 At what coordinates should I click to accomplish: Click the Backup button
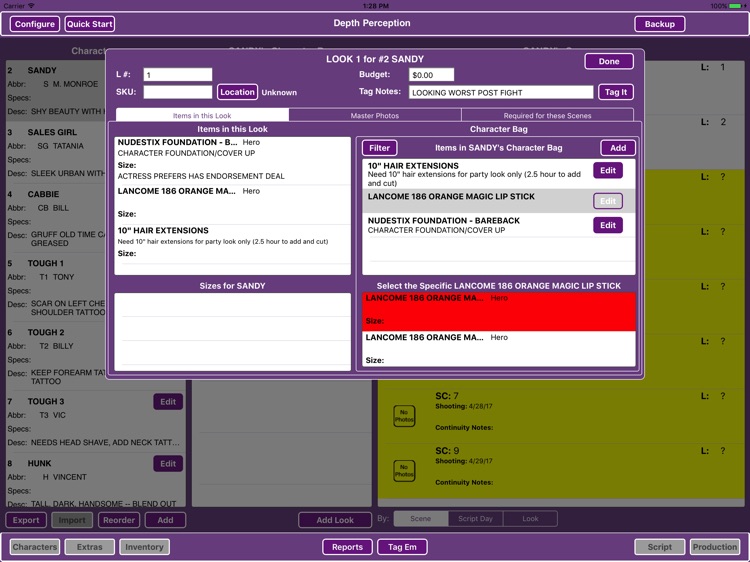pyautogui.click(x=660, y=24)
